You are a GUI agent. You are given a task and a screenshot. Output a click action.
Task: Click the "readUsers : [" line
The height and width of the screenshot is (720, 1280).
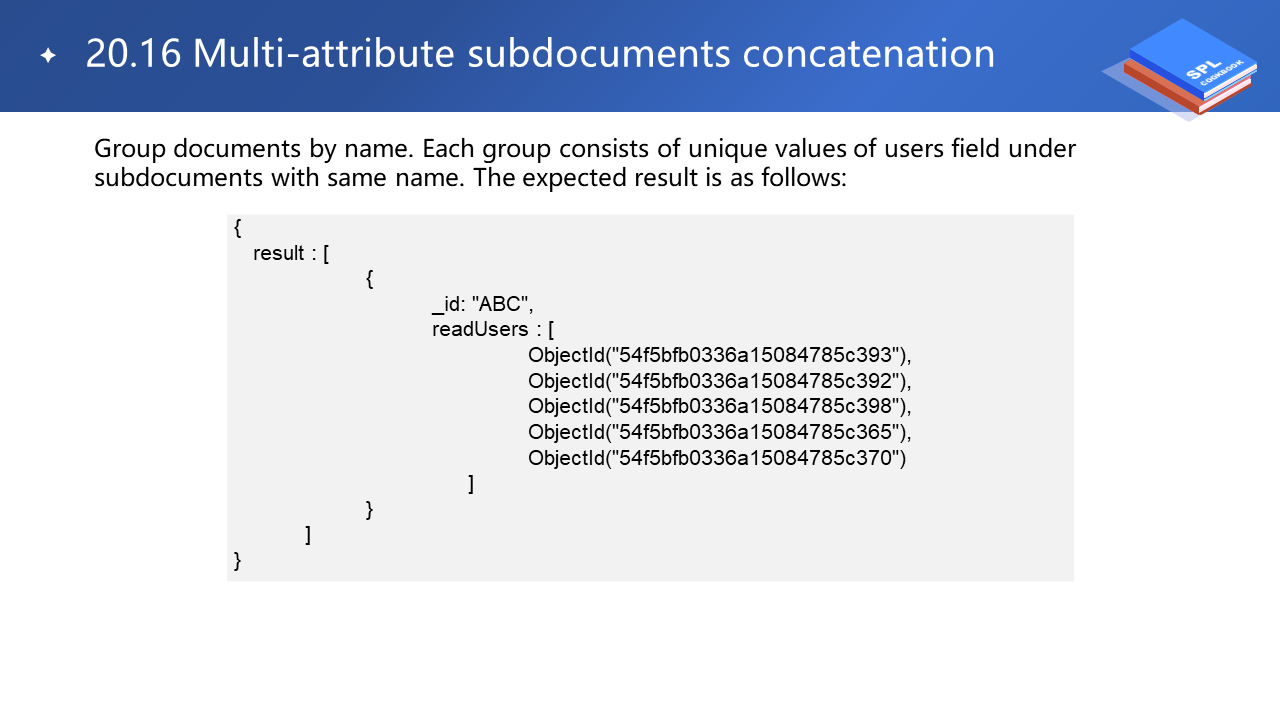pyautogui.click(x=493, y=330)
